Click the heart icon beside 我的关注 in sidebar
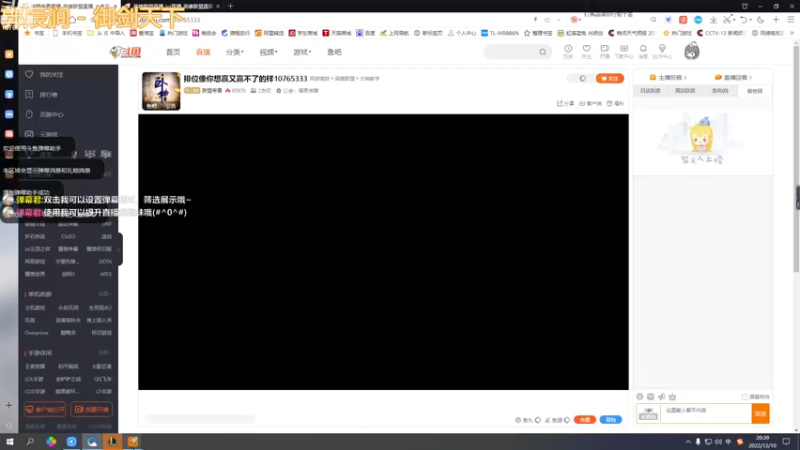Image resolution: width=800 pixels, height=450 pixels. click(x=29, y=74)
